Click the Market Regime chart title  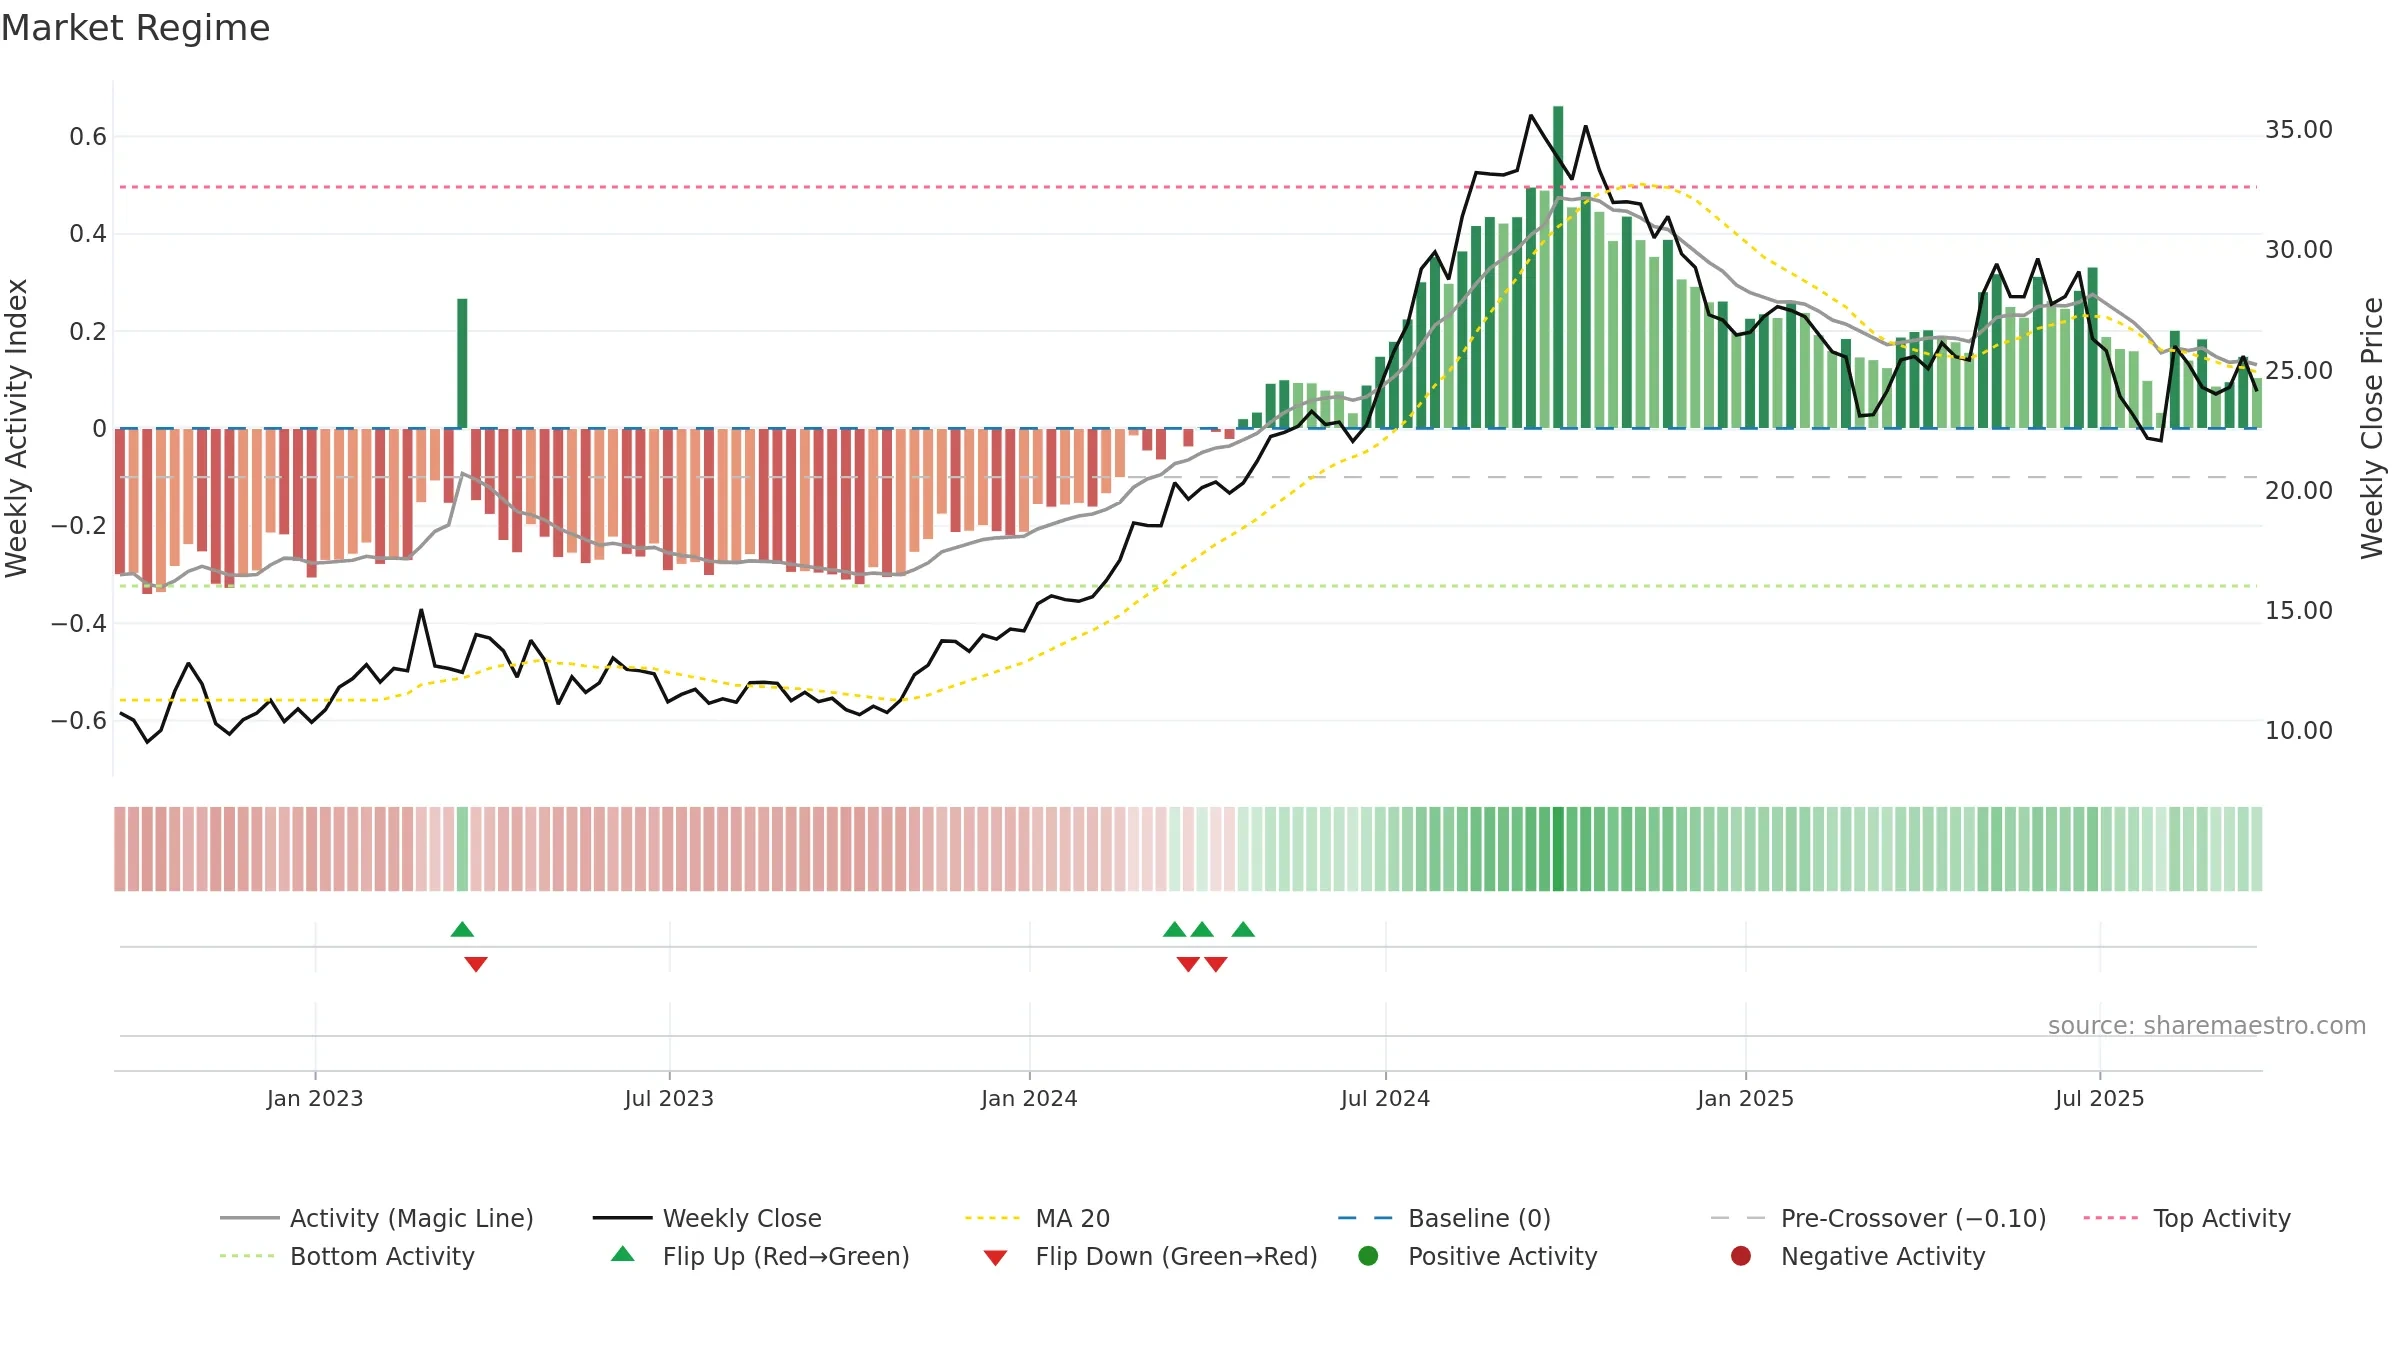(x=135, y=28)
